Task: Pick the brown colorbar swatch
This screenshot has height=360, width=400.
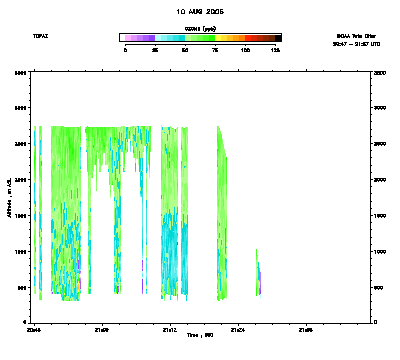Action: 272,38
